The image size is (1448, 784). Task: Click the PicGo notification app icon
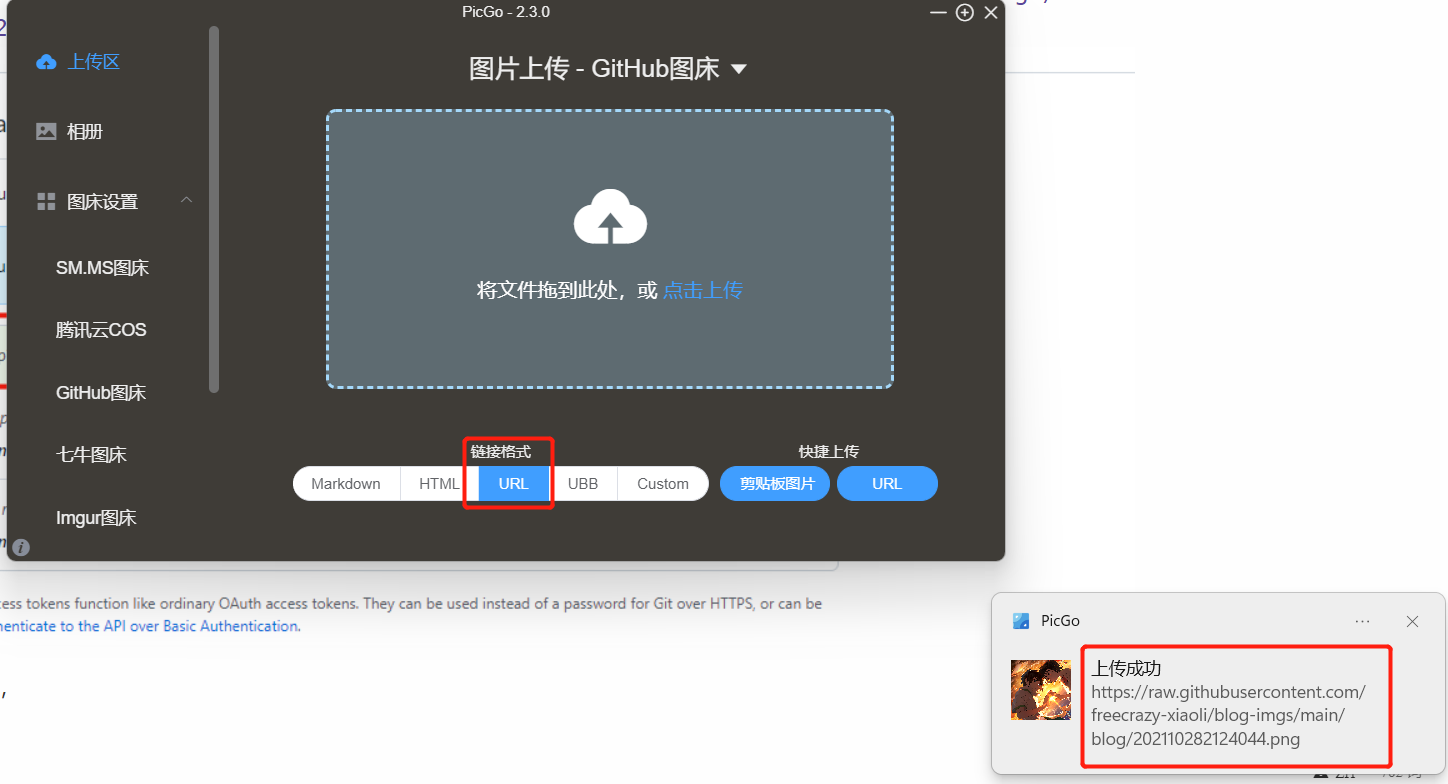[x=1021, y=621]
